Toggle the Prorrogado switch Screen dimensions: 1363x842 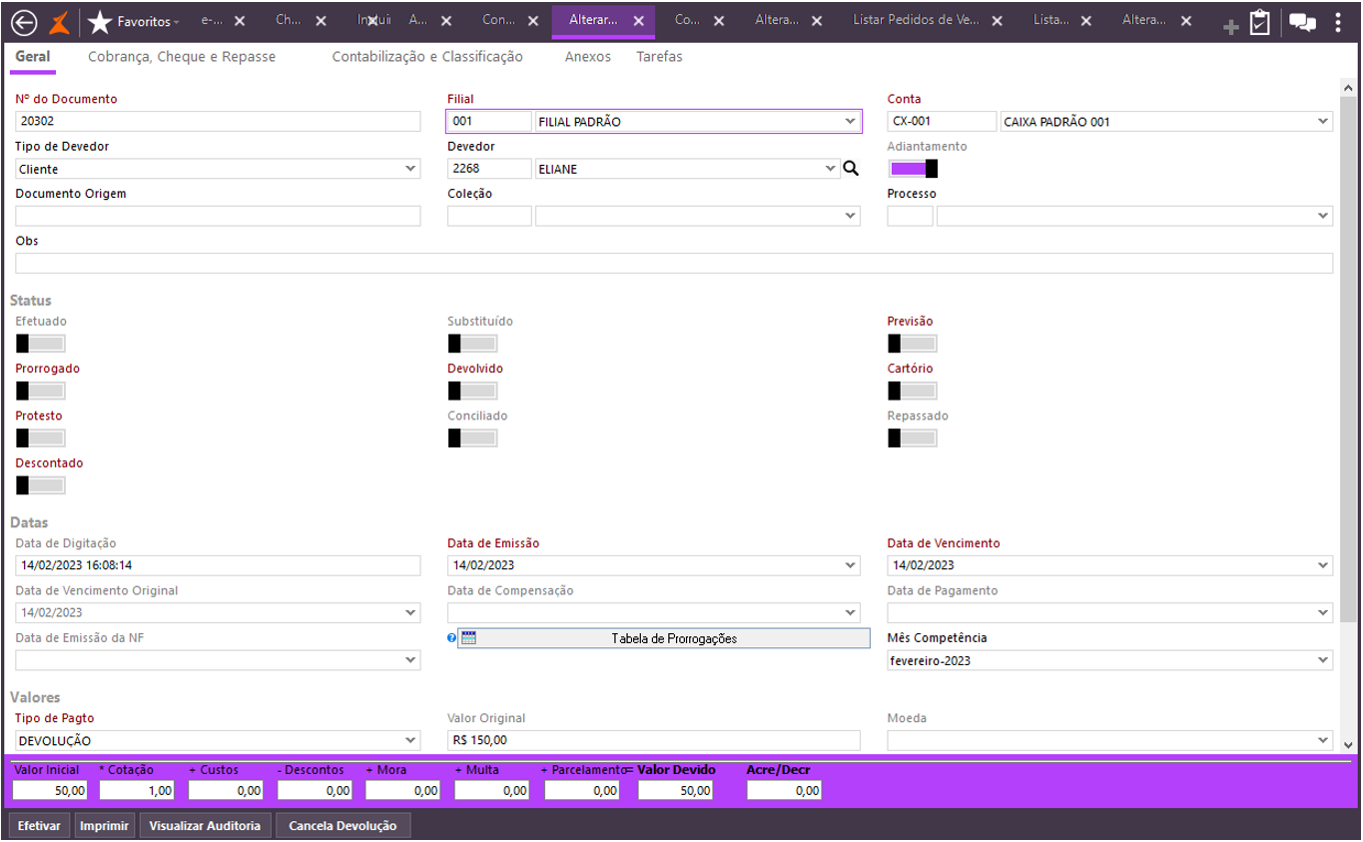point(41,390)
